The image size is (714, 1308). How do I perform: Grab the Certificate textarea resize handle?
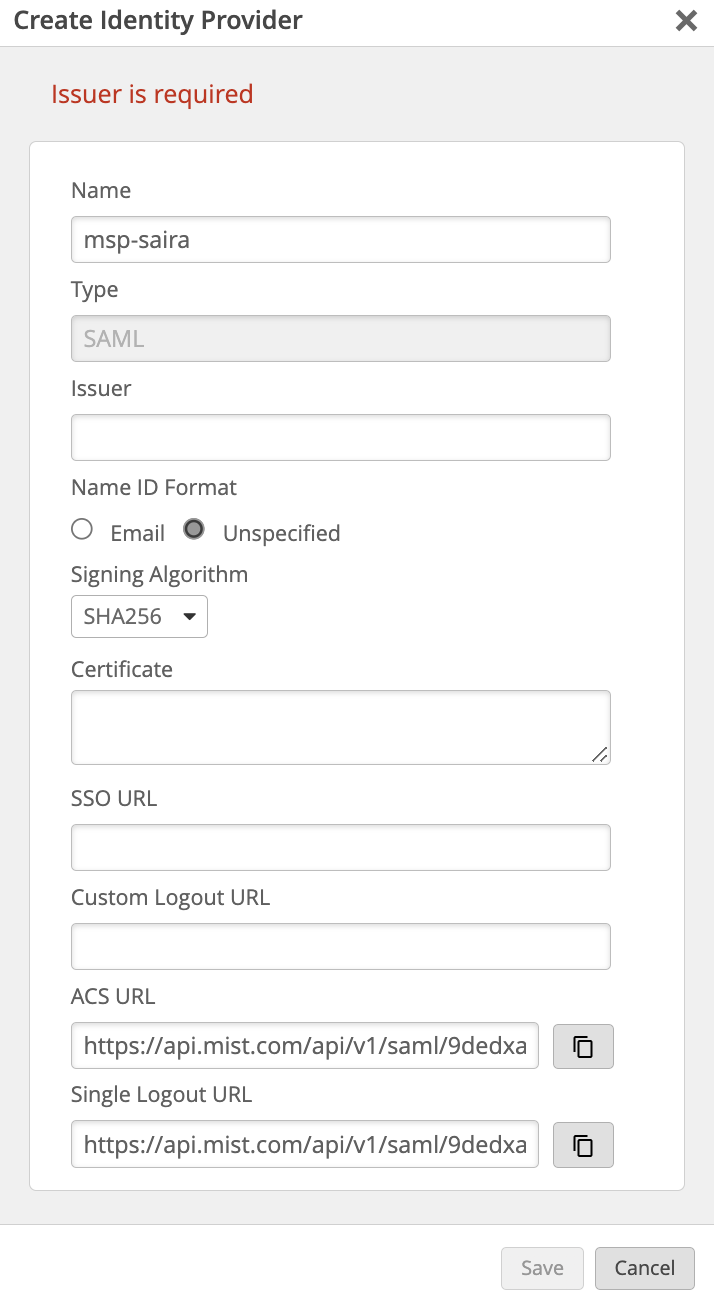point(599,754)
